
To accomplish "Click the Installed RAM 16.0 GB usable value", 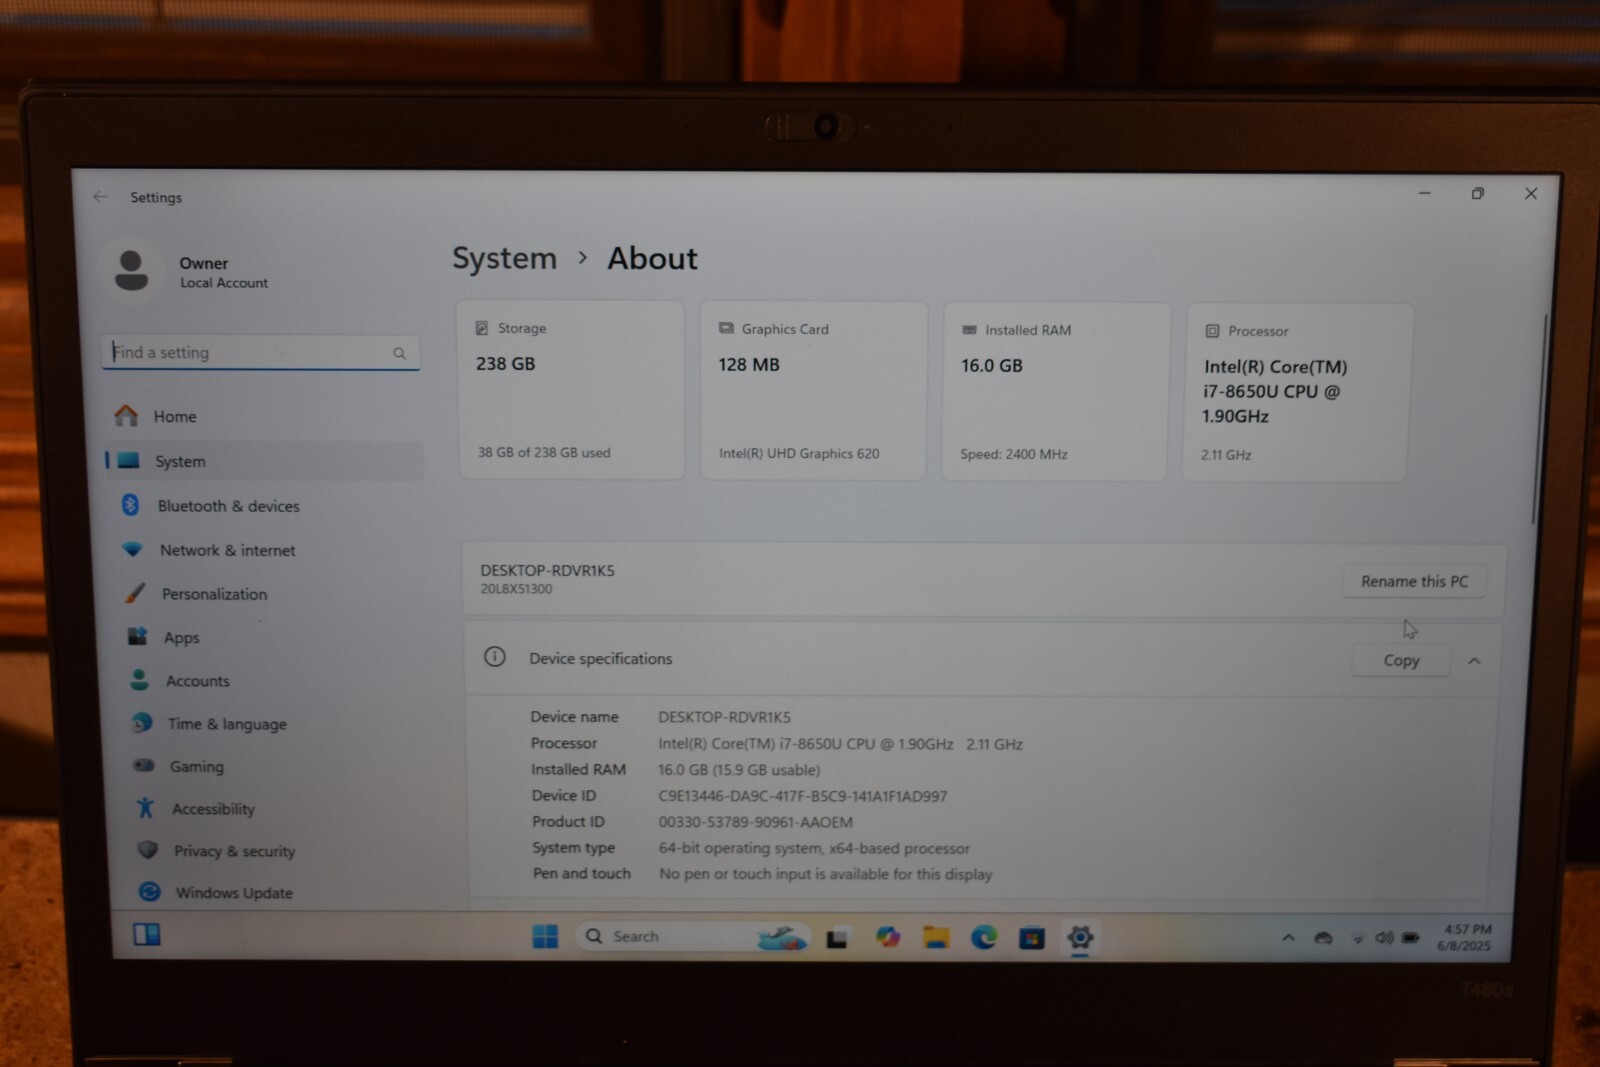I will 739,770.
